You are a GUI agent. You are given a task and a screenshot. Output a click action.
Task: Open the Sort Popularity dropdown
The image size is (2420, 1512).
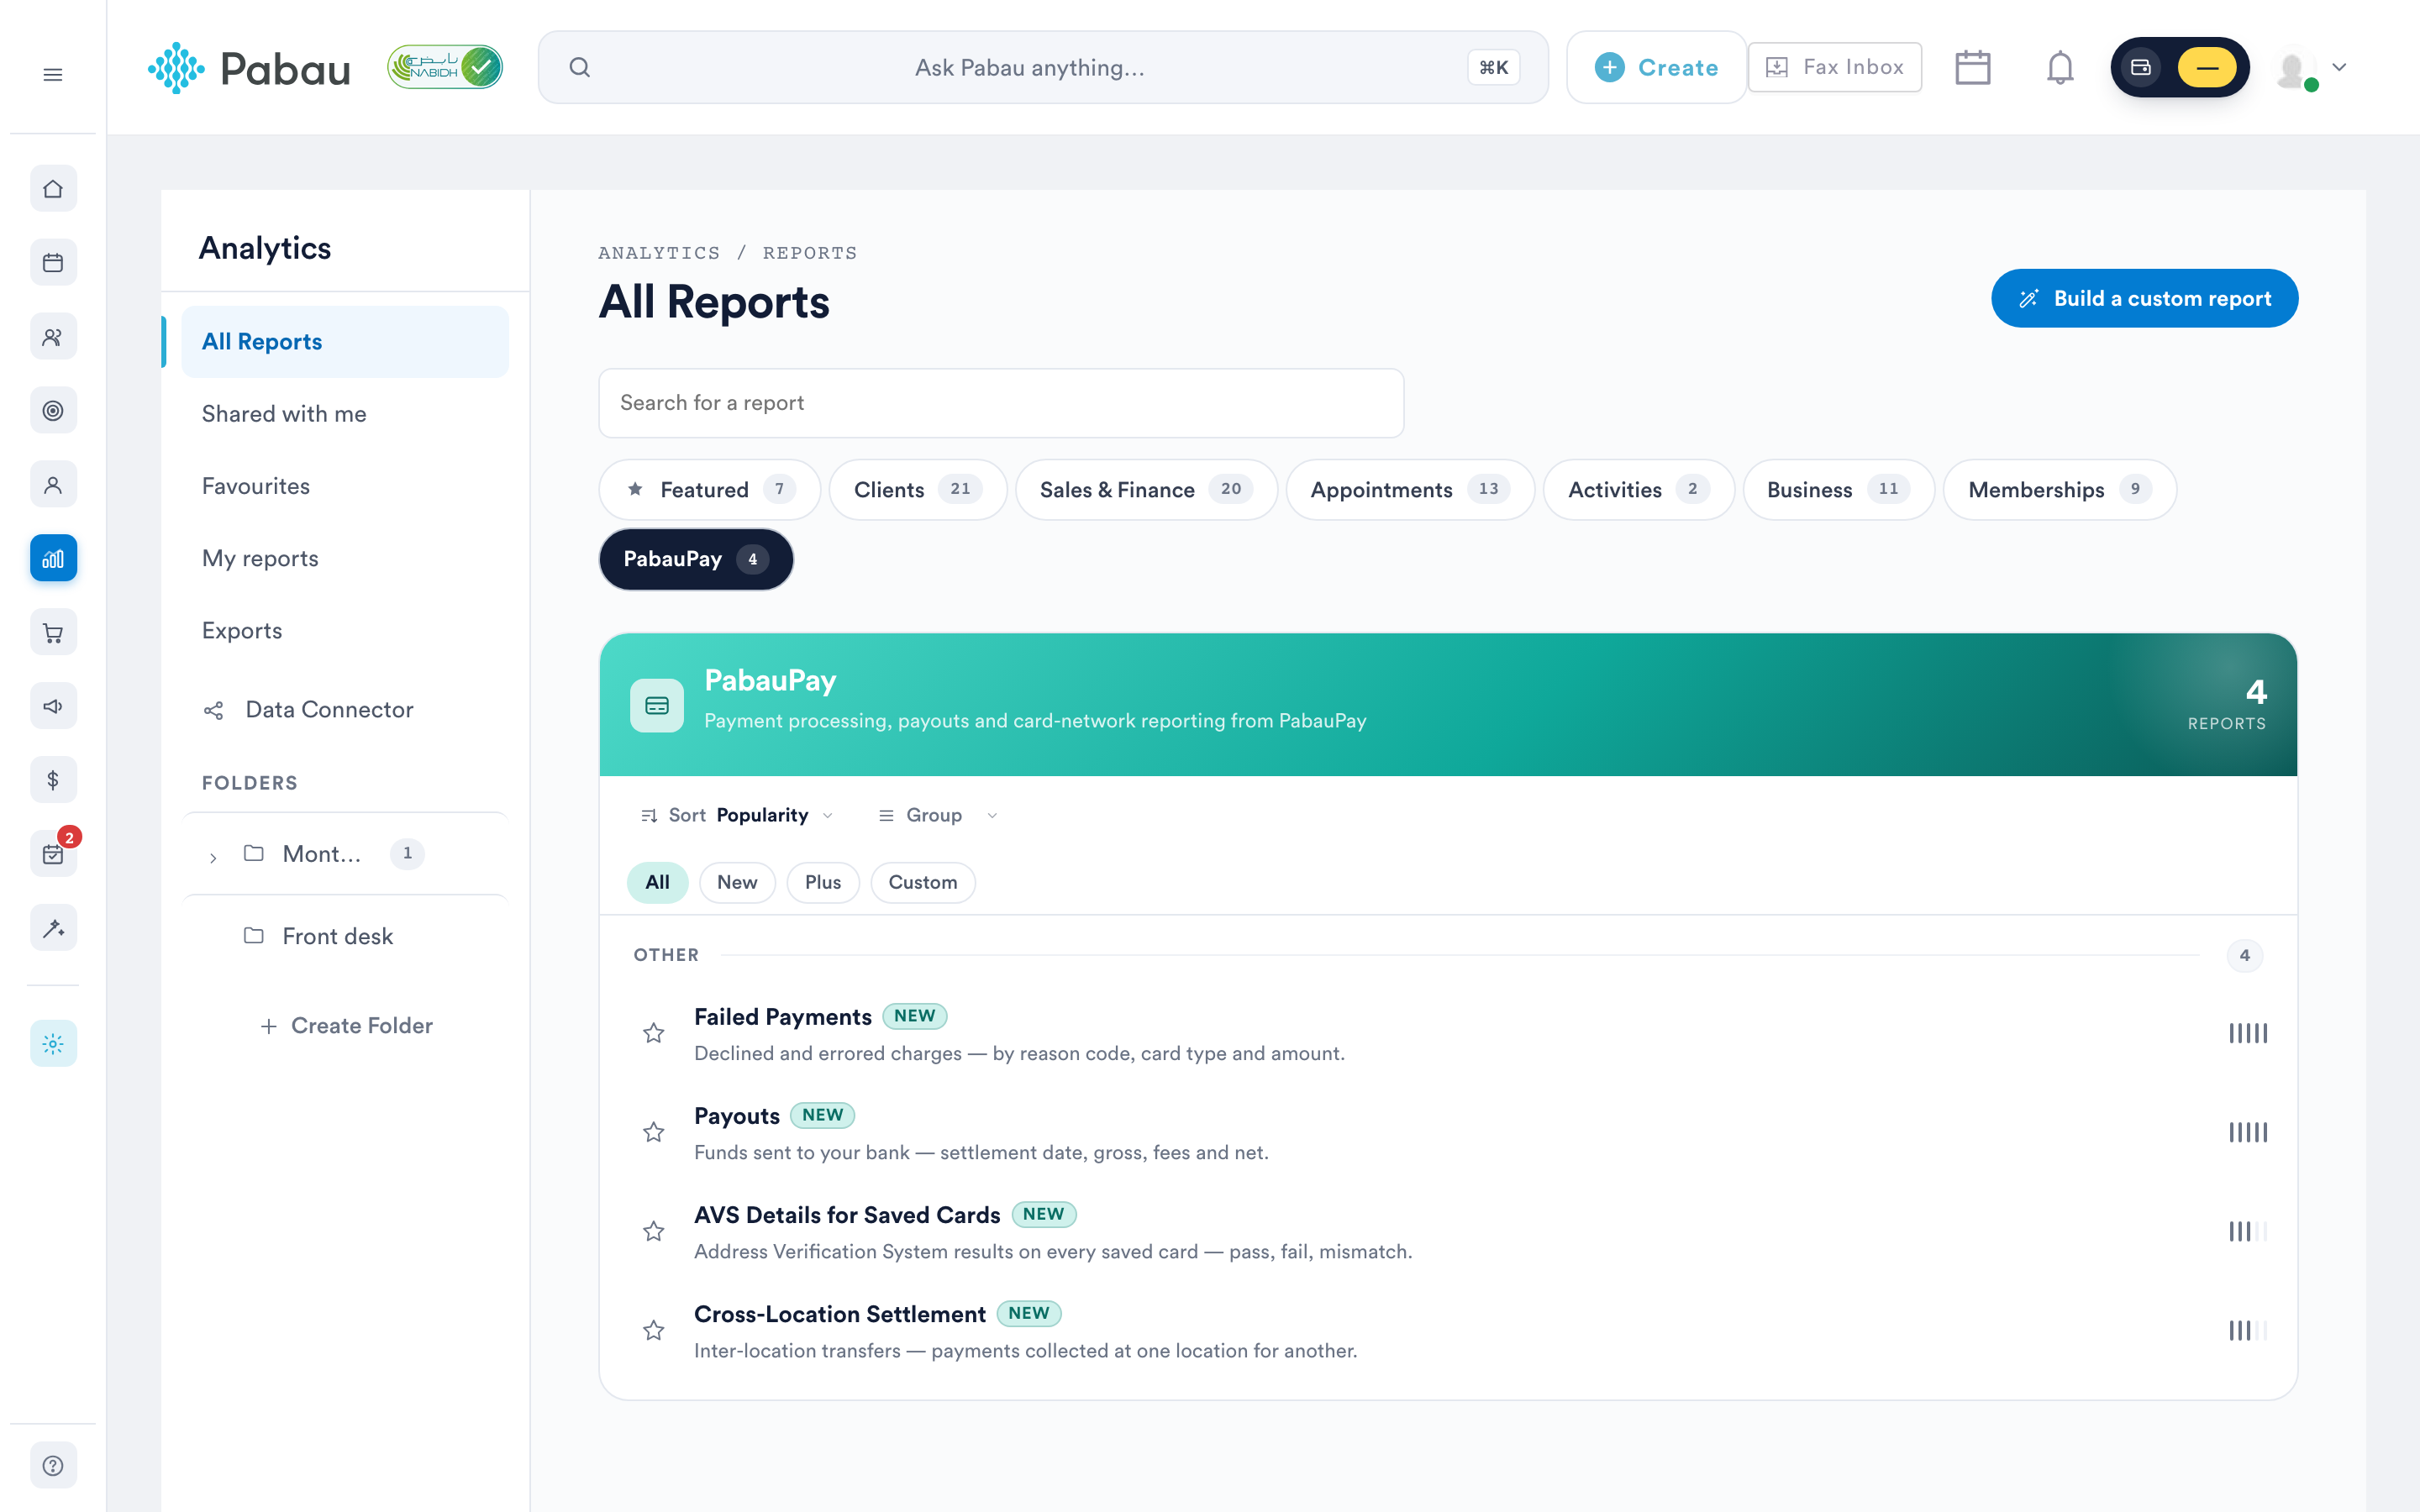point(736,815)
